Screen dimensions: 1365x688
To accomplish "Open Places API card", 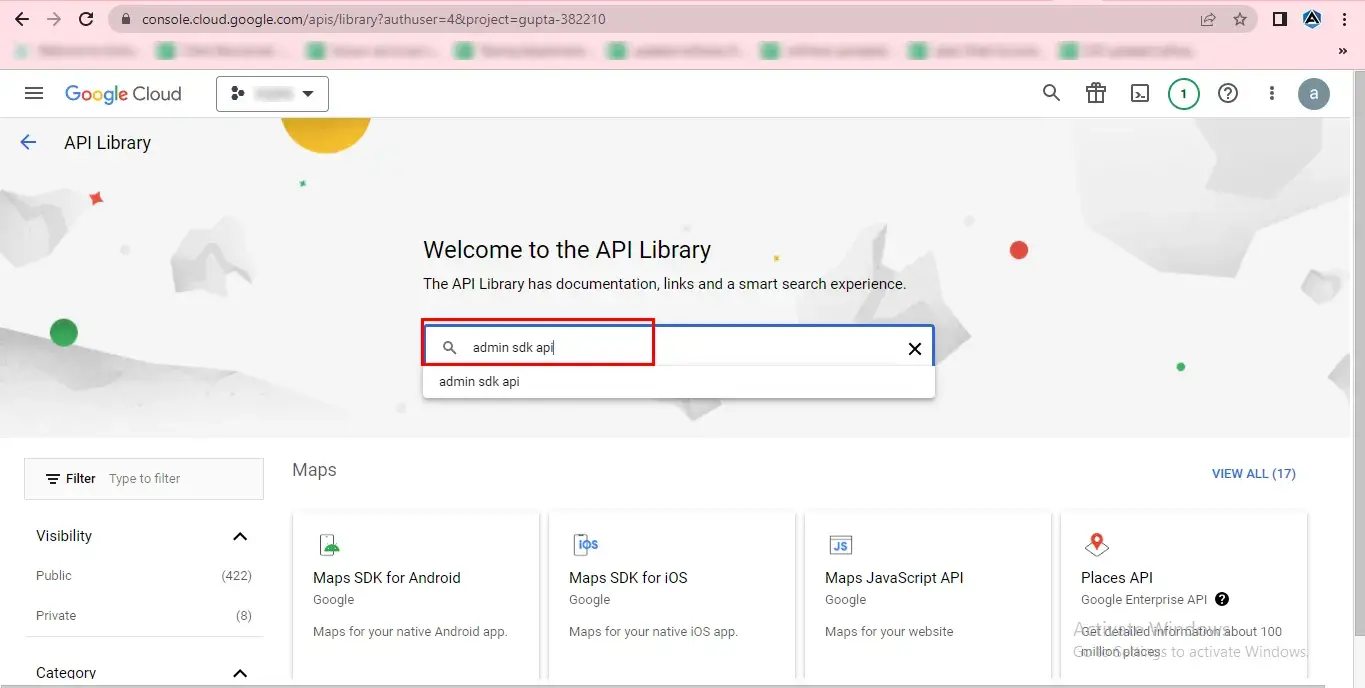I will pyautogui.click(x=1184, y=596).
